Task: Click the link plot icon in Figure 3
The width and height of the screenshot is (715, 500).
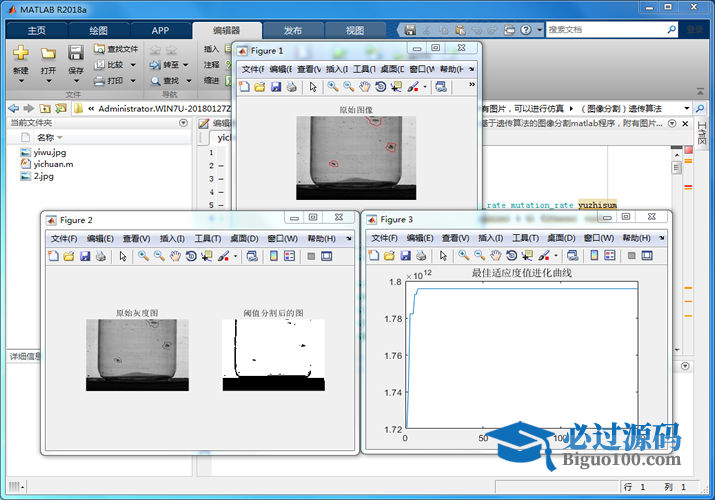Action: tap(573, 256)
